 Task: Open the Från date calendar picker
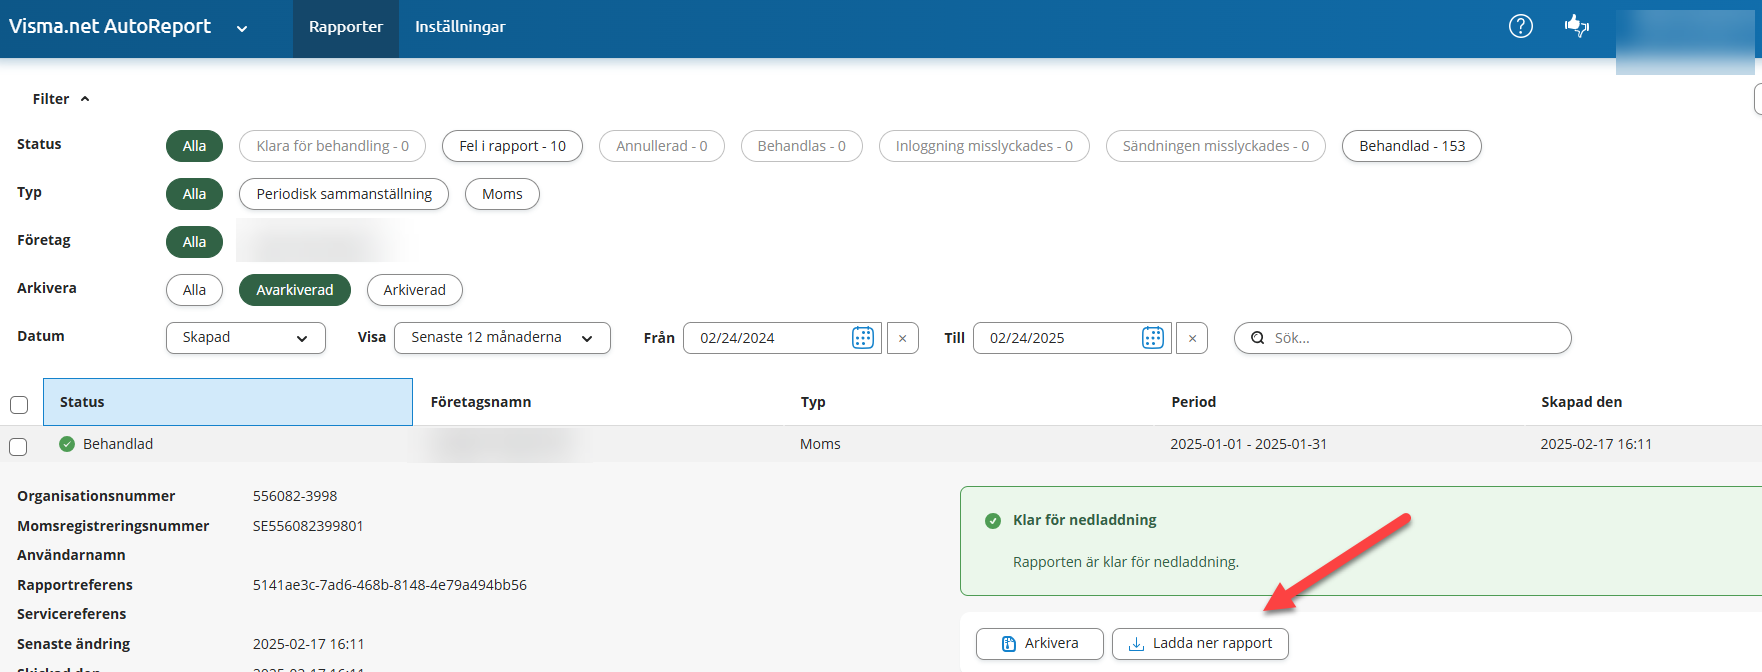[862, 338]
